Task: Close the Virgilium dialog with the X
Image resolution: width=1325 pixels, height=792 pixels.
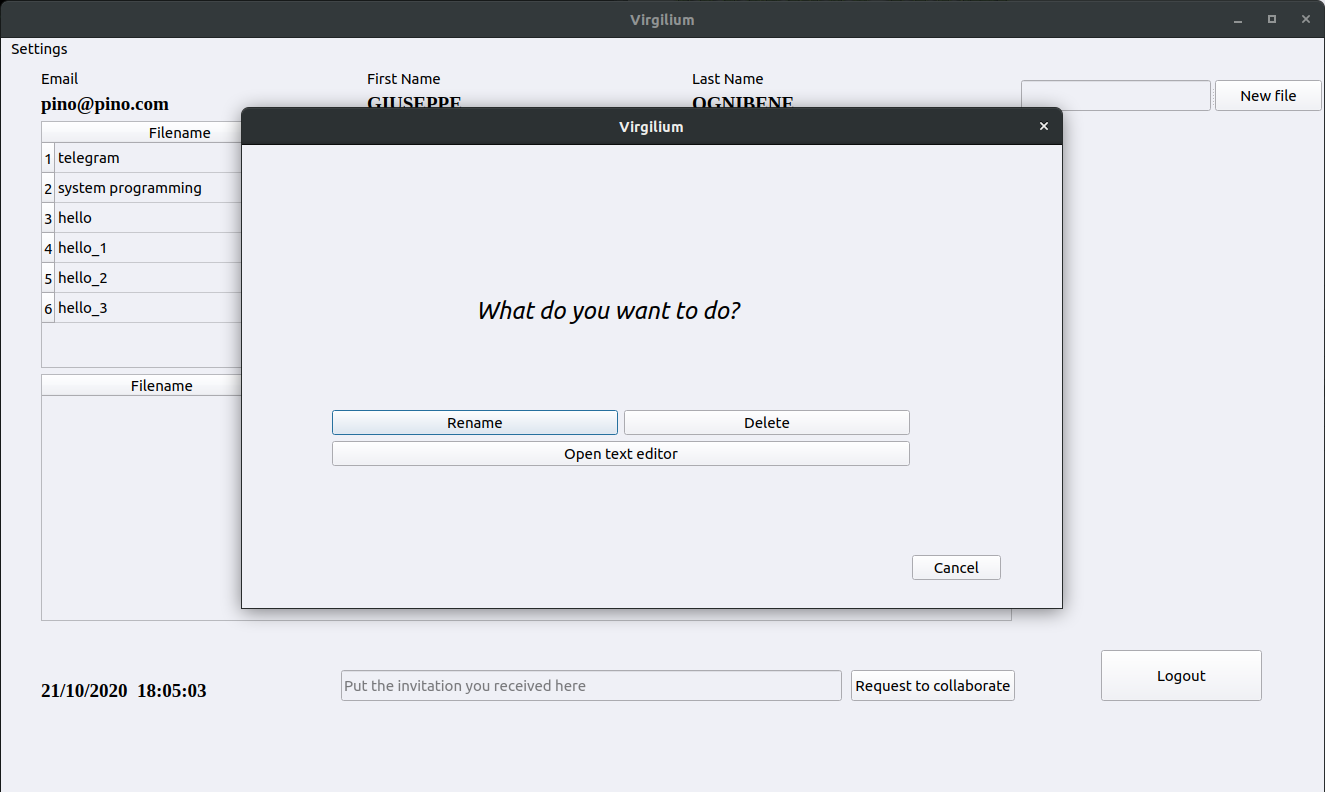Action: [1044, 126]
